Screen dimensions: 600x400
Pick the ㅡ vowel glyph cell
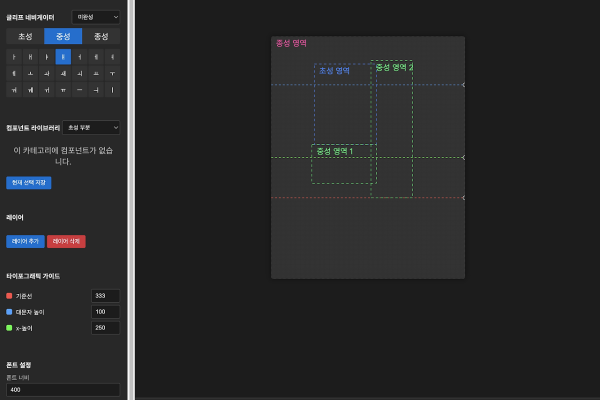79,90
